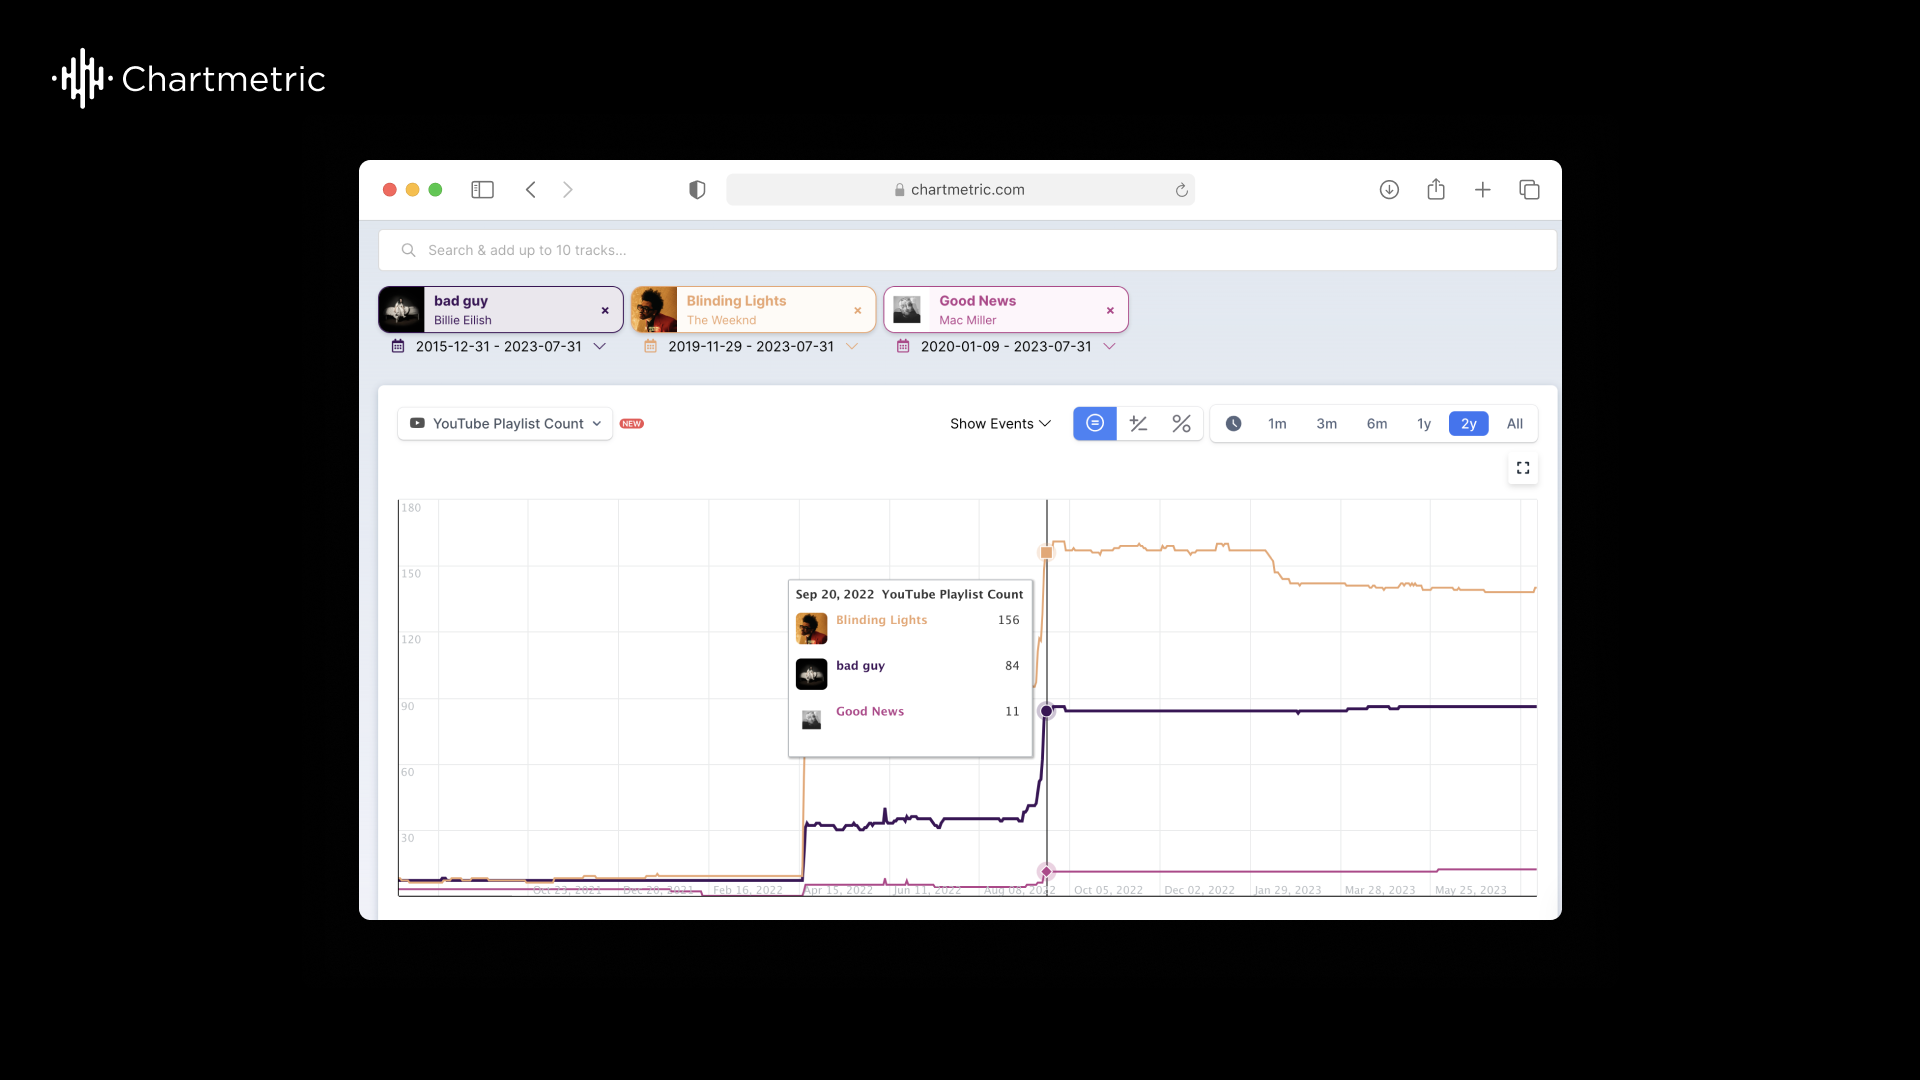Image resolution: width=1920 pixels, height=1080 pixels.
Task: Click the Blinding Lights orange data point marker
Action: click(x=1047, y=552)
